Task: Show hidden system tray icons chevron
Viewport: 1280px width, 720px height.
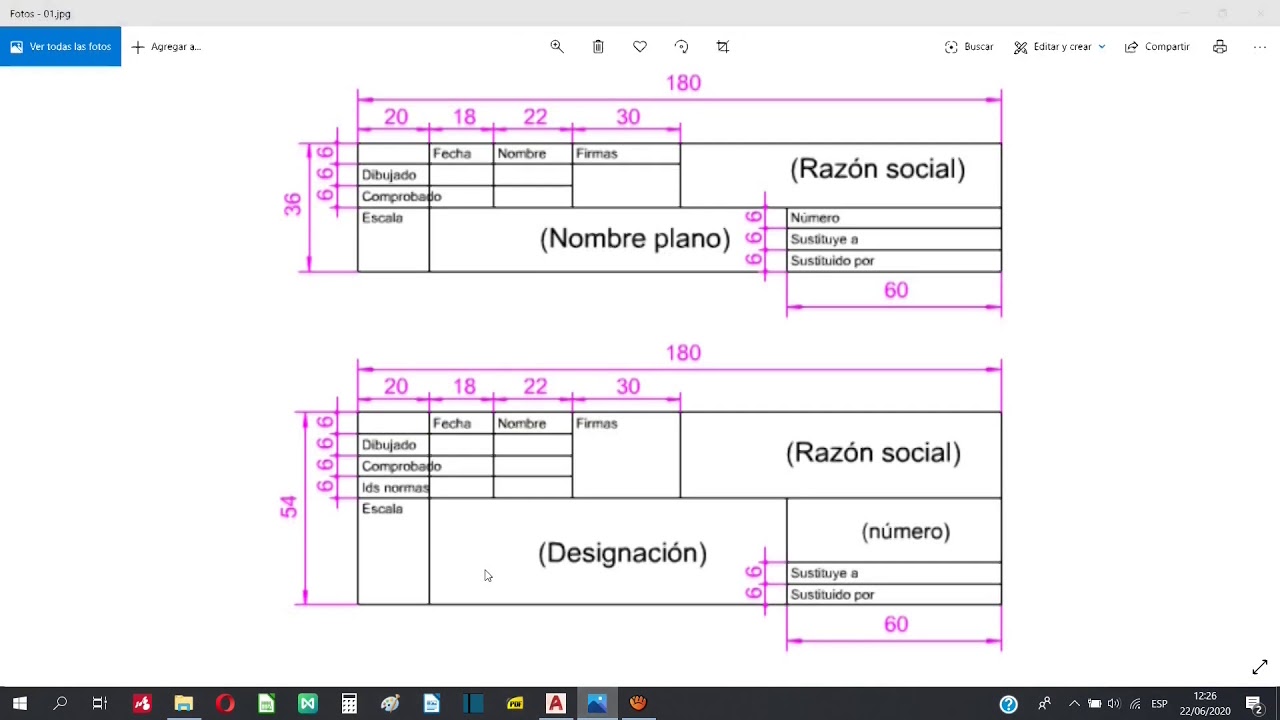Action: pyautogui.click(x=1074, y=704)
